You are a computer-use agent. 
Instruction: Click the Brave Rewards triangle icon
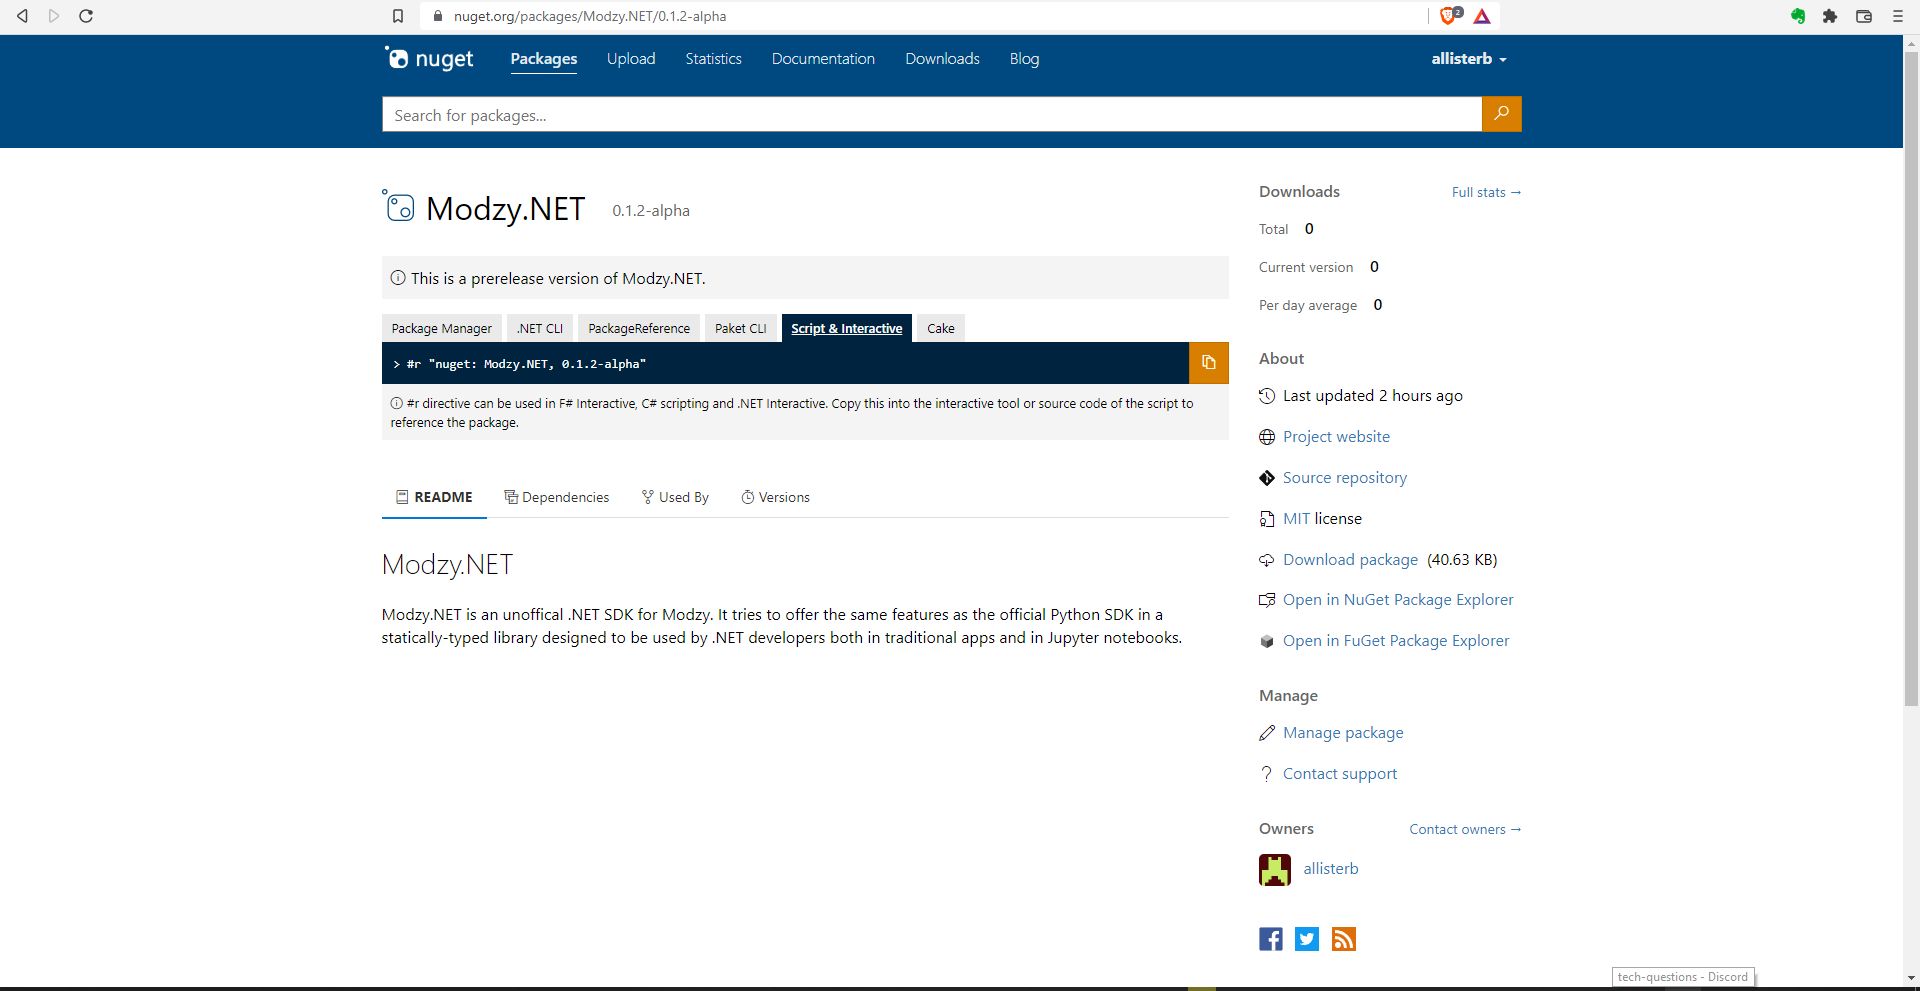(x=1482, y=16)
